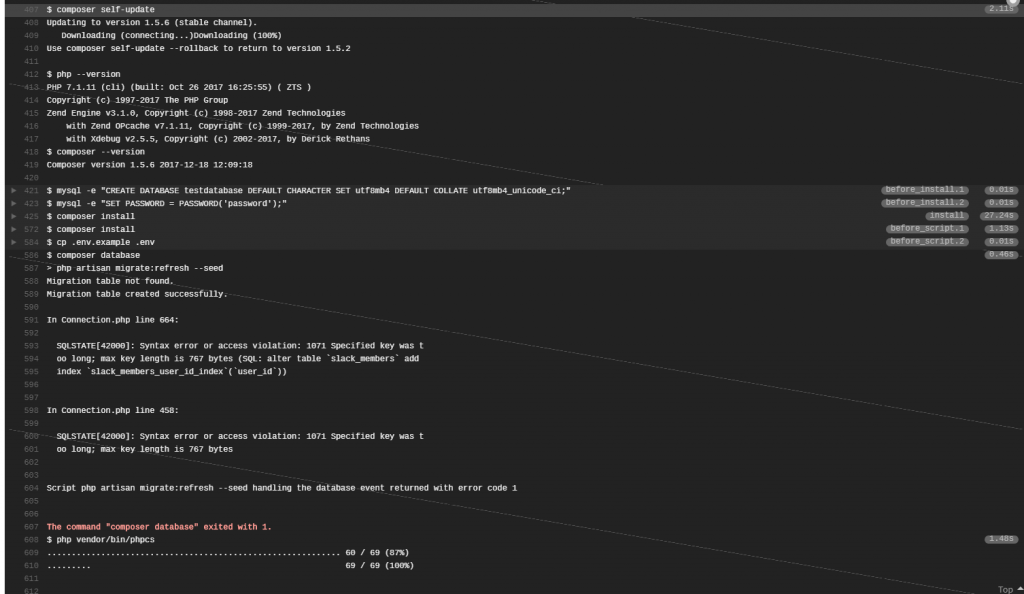This screenshot has width=1024, height=594.
Task: Click the before_script.1 badge
Action: [x=927, y=228]
